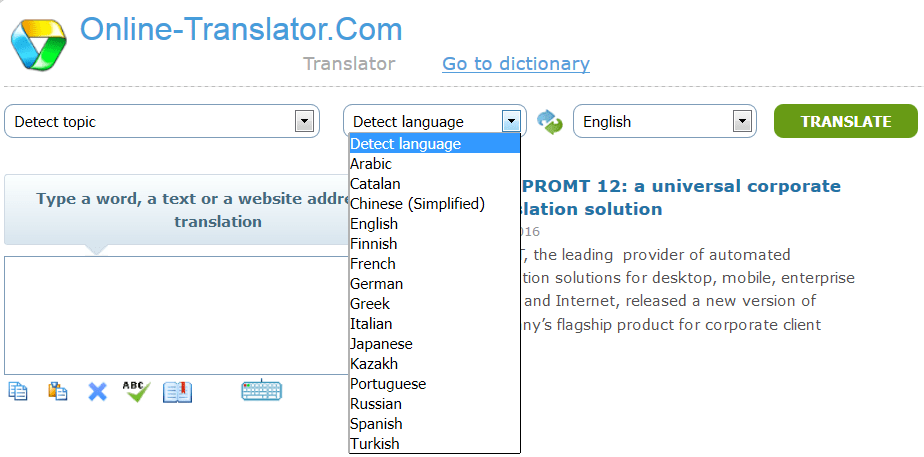Swap languages with the arrows icon
The width and height of the screenshot is (924, 457).
click(x=549, y=122)
